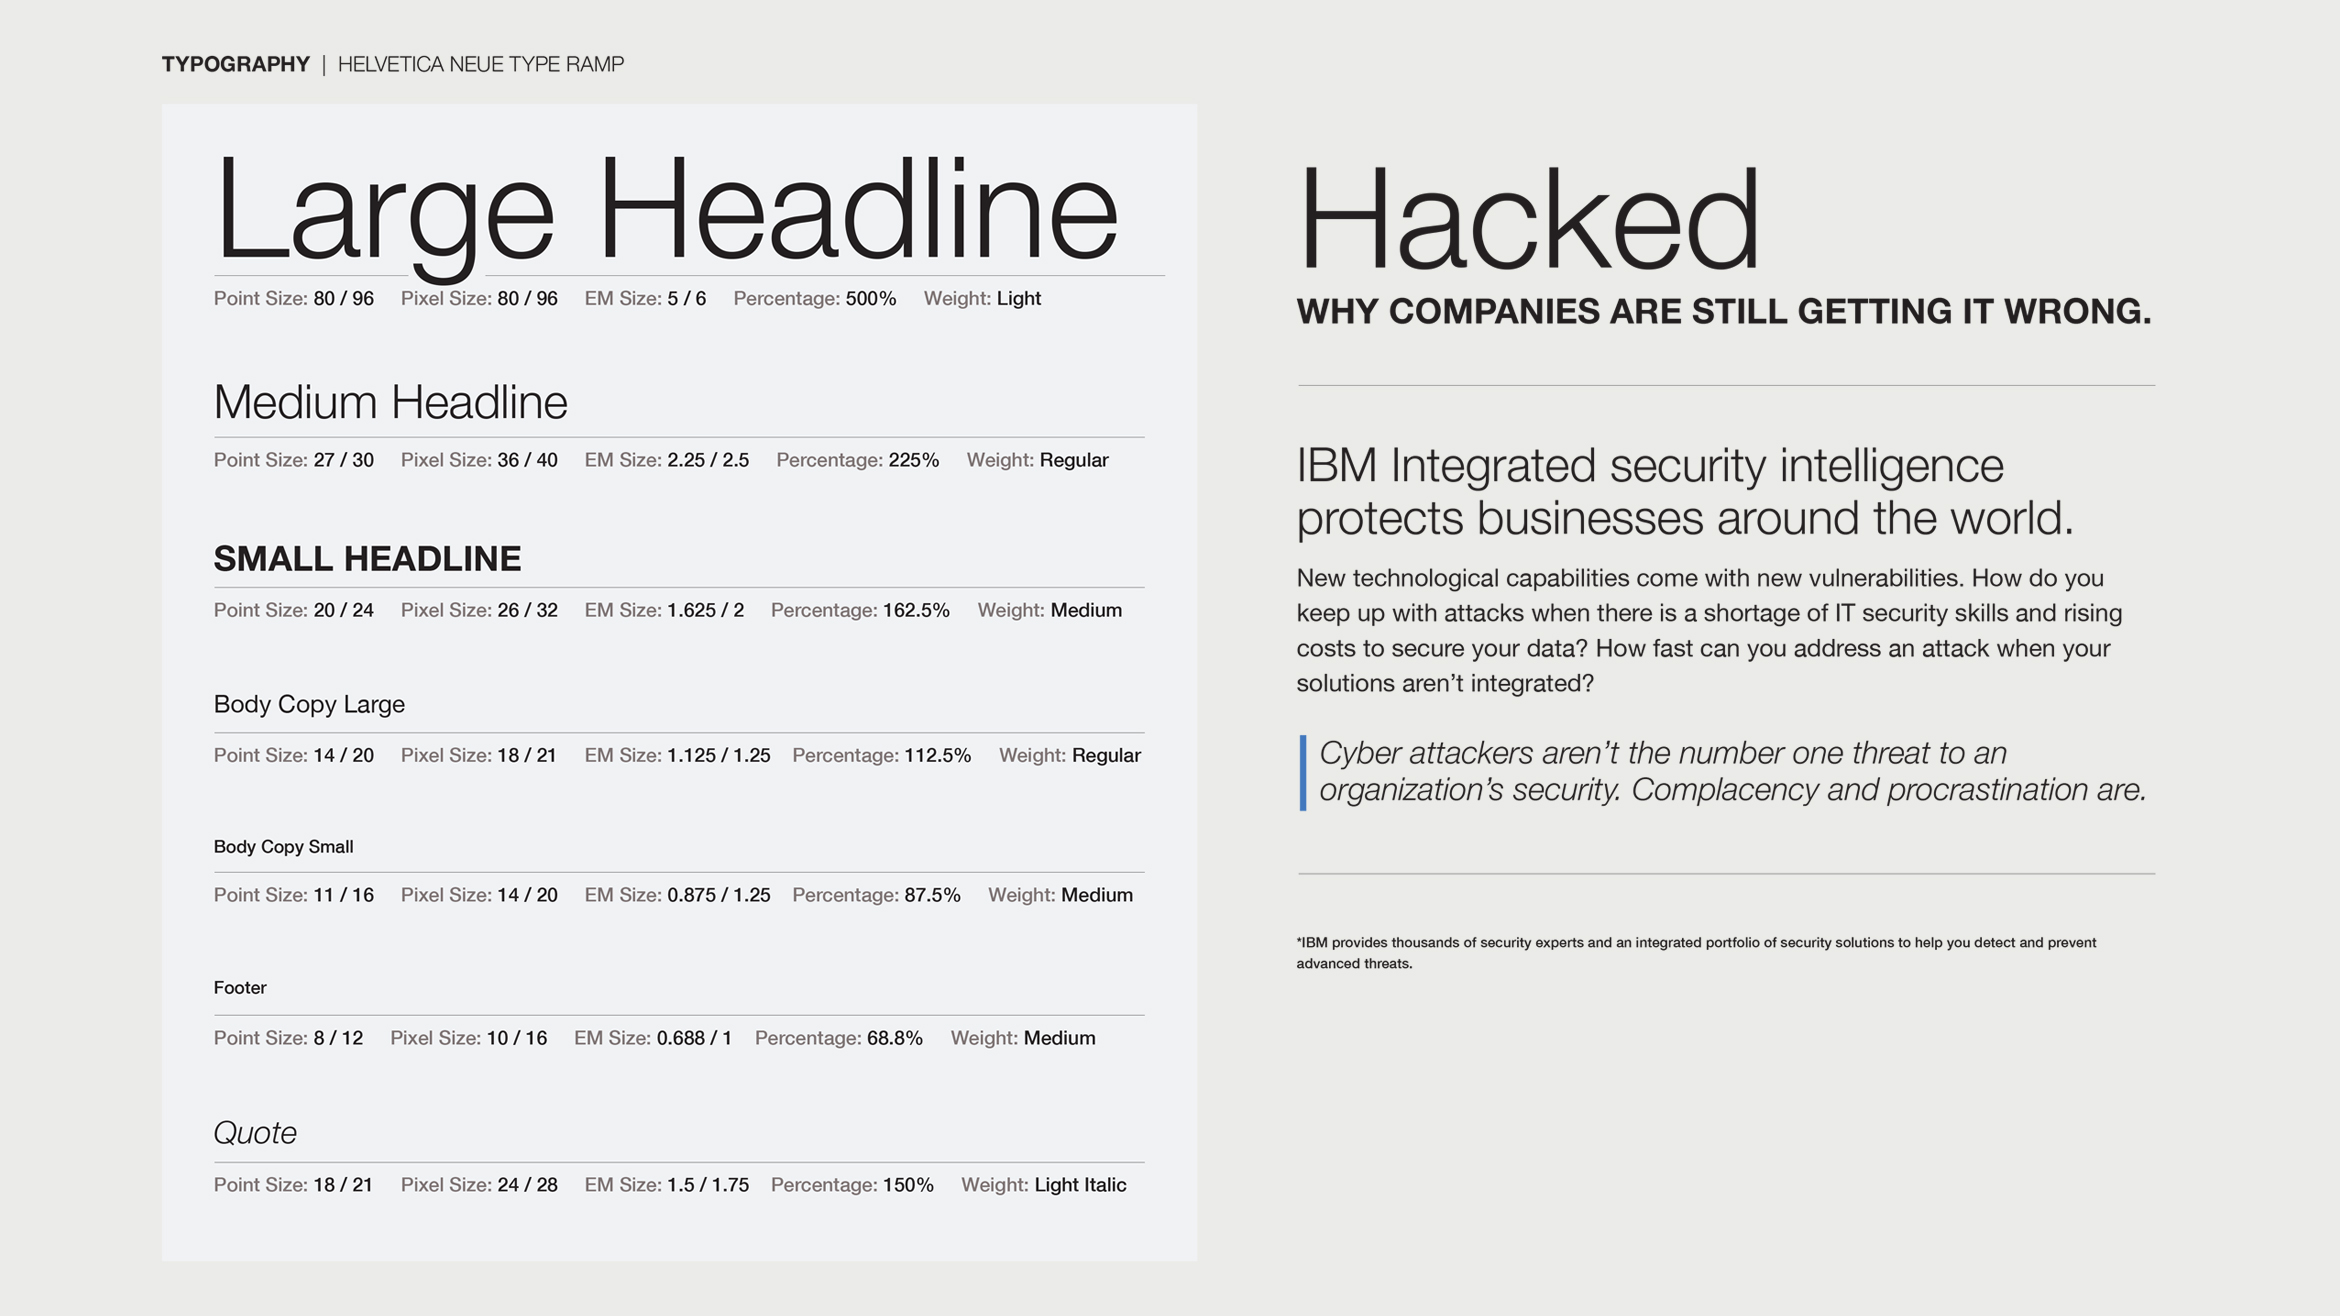Click the Percentage 112.5% value
The image size is (2340, 1316).
(937, 755)
